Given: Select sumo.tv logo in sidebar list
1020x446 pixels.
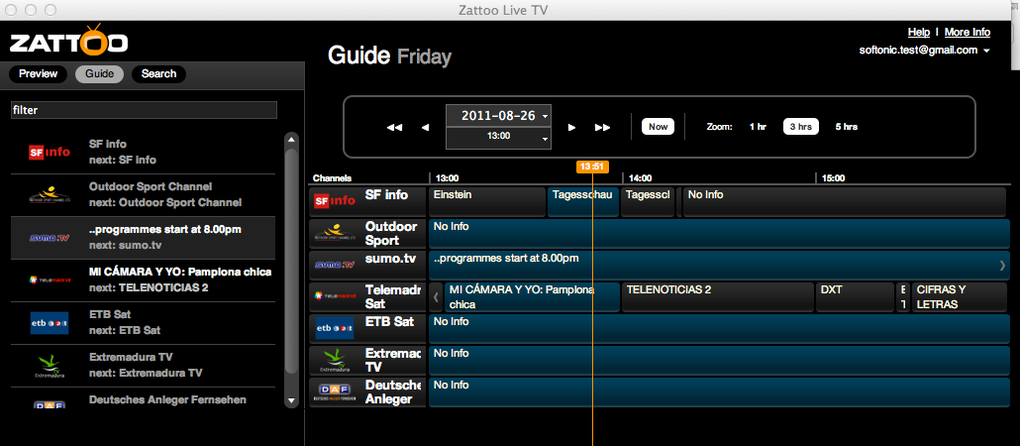Looking at the screenshot, I should [49, 238].
